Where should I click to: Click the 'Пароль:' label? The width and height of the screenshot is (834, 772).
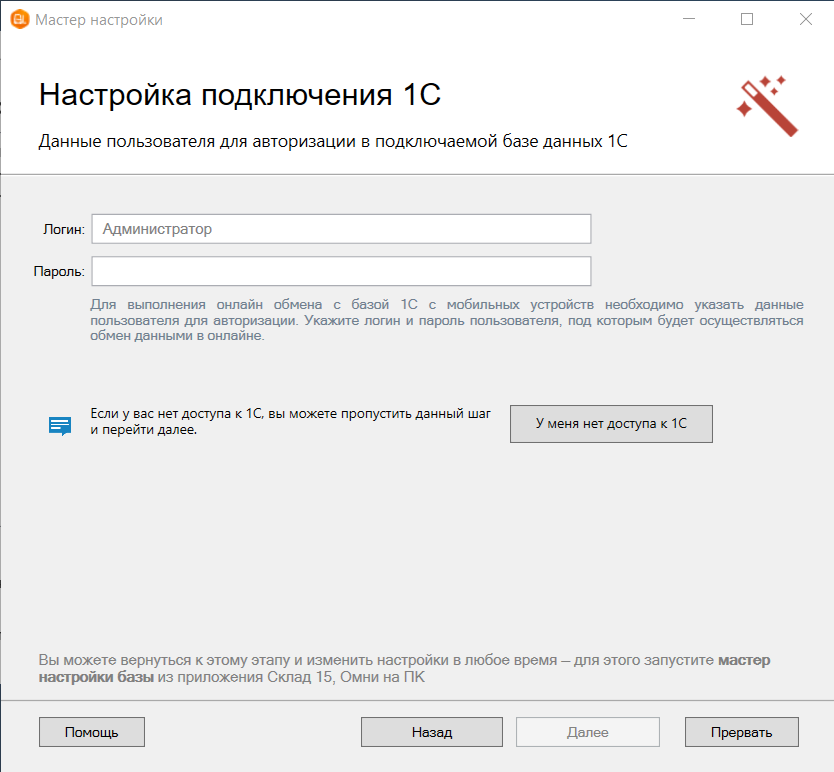(59, 271)
